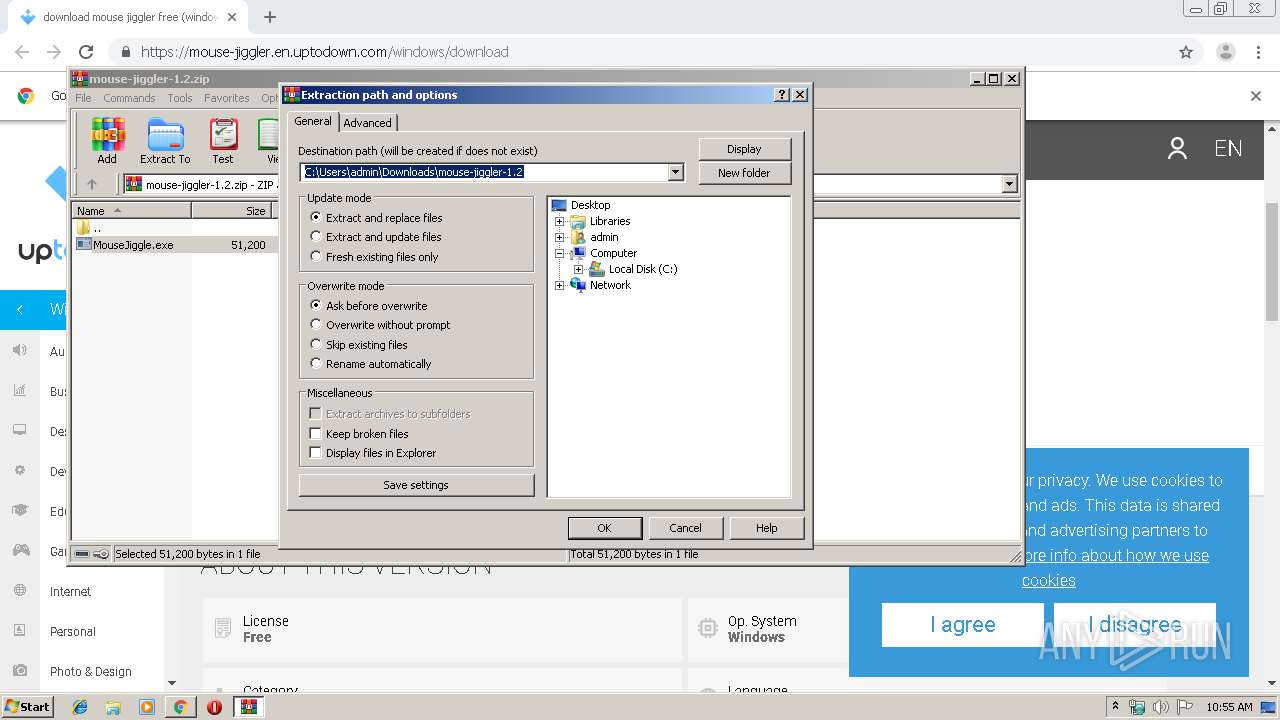The image size is (1280, 720).
Task: Click Cancel in extraction dialog
Action: click(x=685, y=528)
